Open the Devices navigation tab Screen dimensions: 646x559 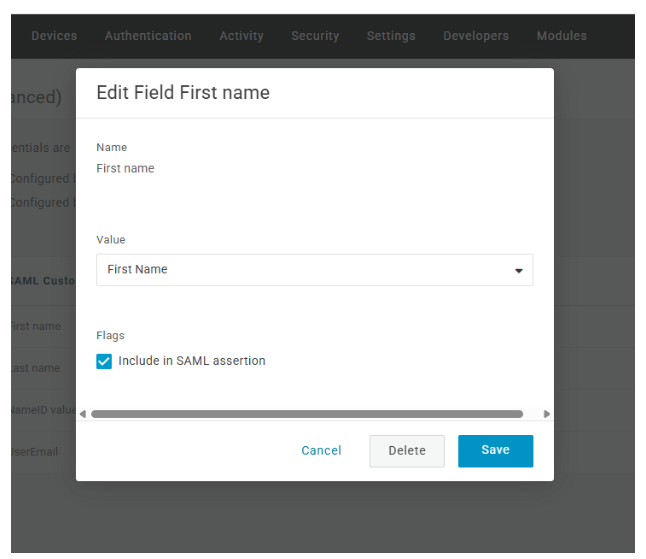tap(54, 36)
